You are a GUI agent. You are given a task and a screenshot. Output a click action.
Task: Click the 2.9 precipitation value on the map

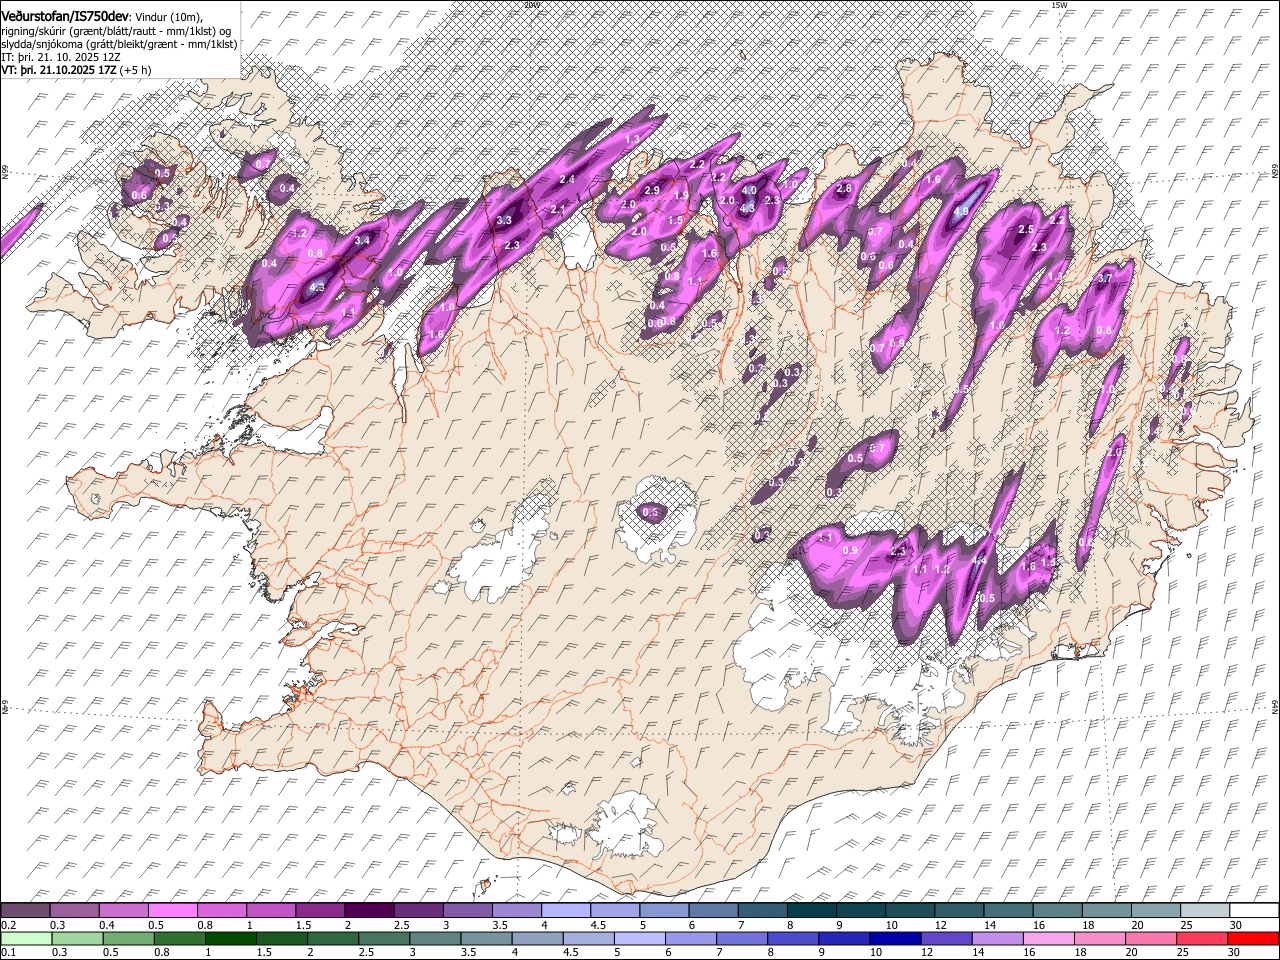[652, 190]
